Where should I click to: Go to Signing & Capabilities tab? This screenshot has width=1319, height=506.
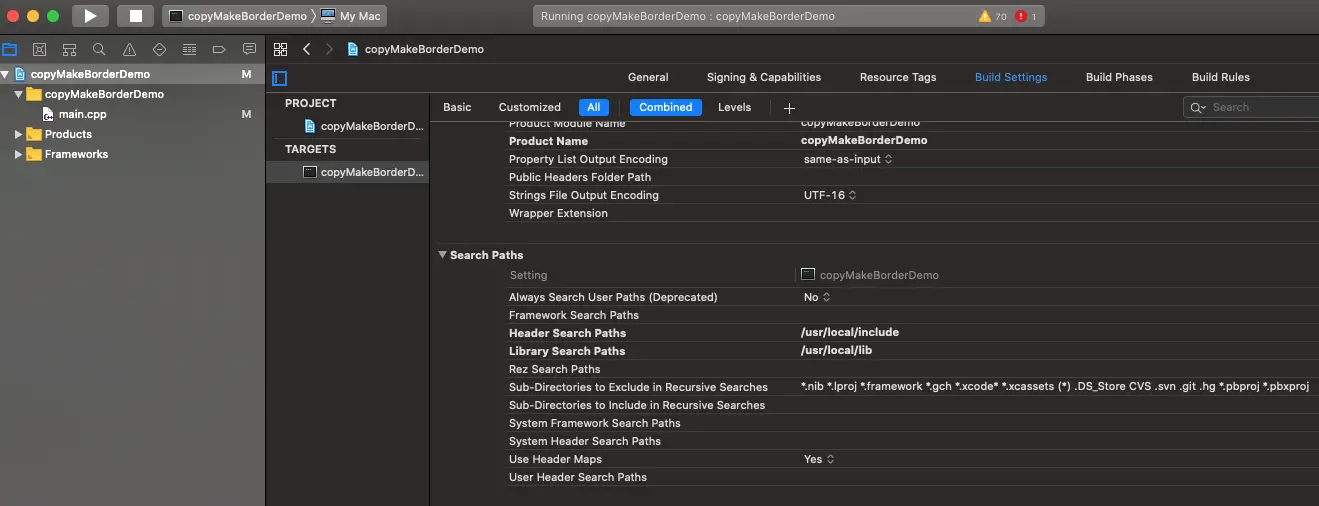click(x=763, y=77)
